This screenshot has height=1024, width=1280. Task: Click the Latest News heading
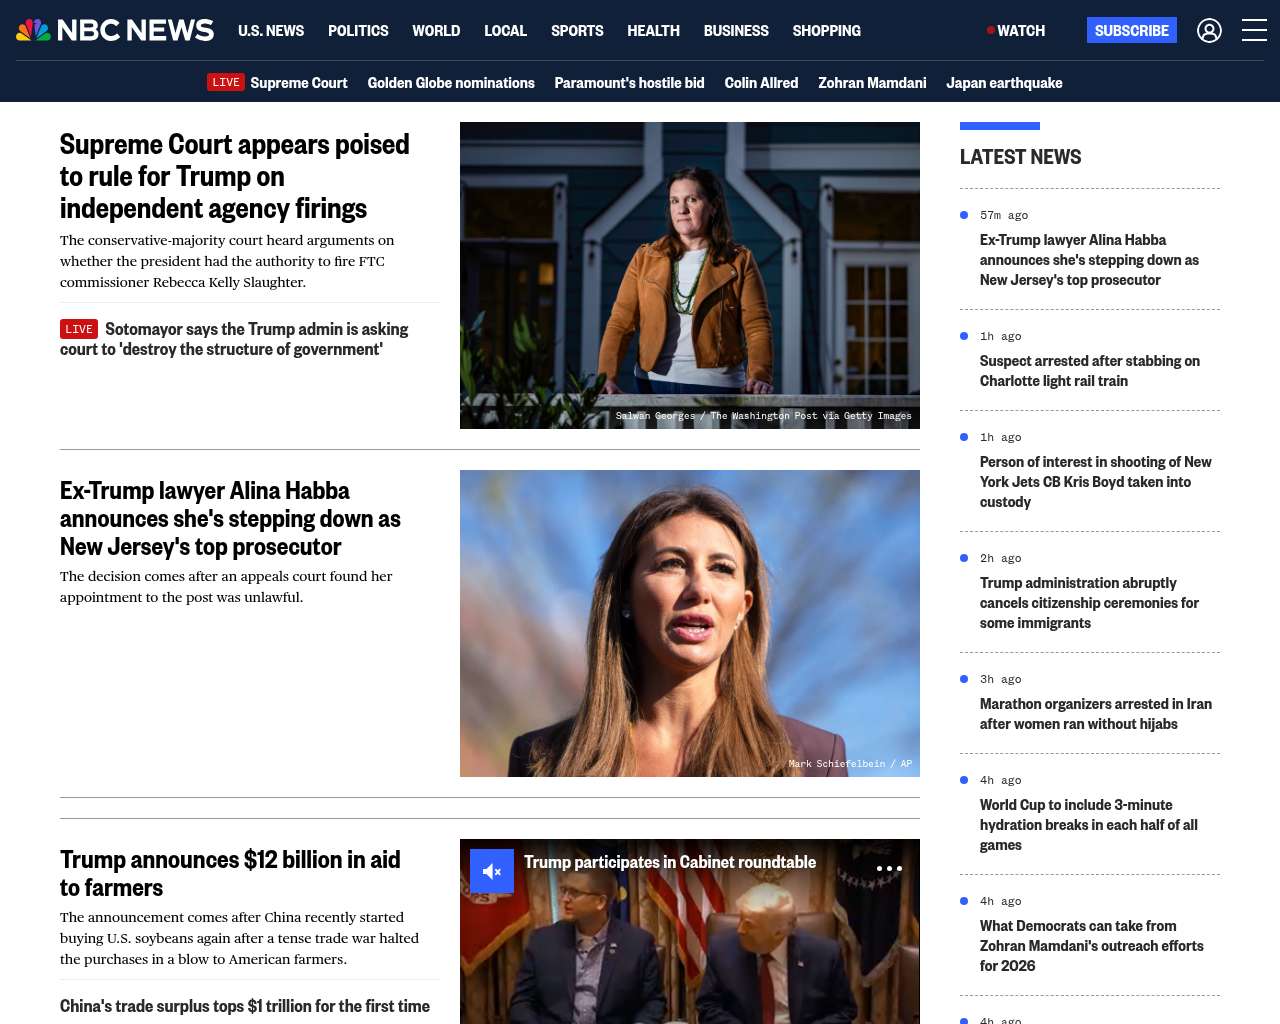click(x=1020, y=157)
